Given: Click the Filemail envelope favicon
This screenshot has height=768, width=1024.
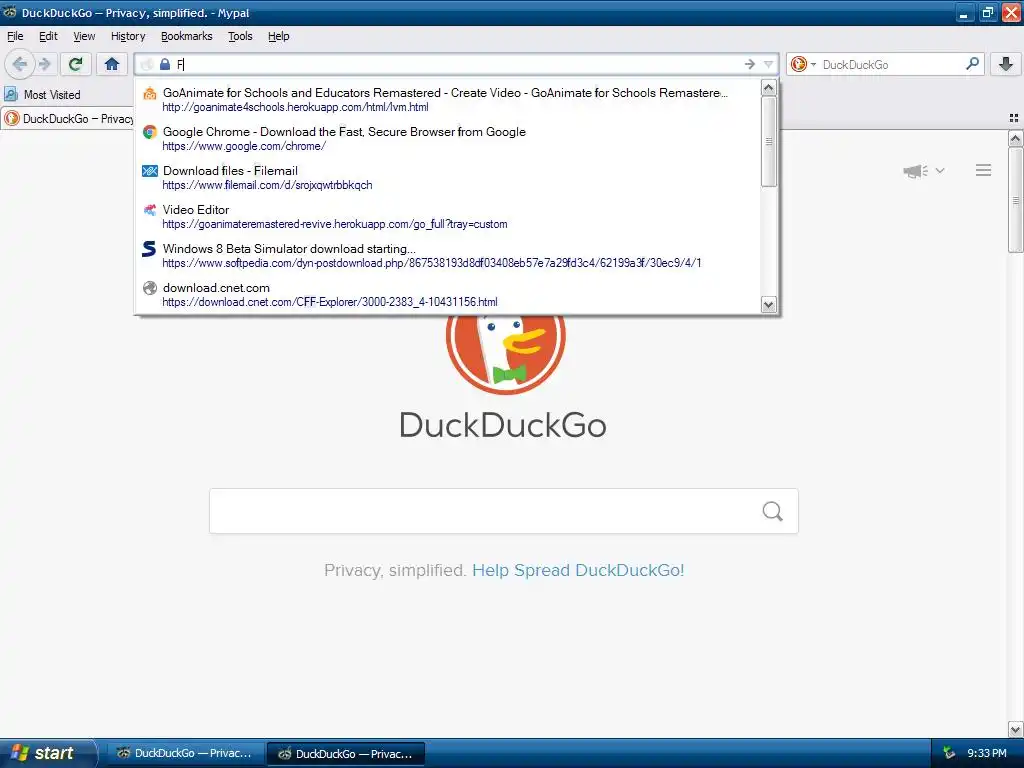Looking at the screenshot, I should pos(150,171).
